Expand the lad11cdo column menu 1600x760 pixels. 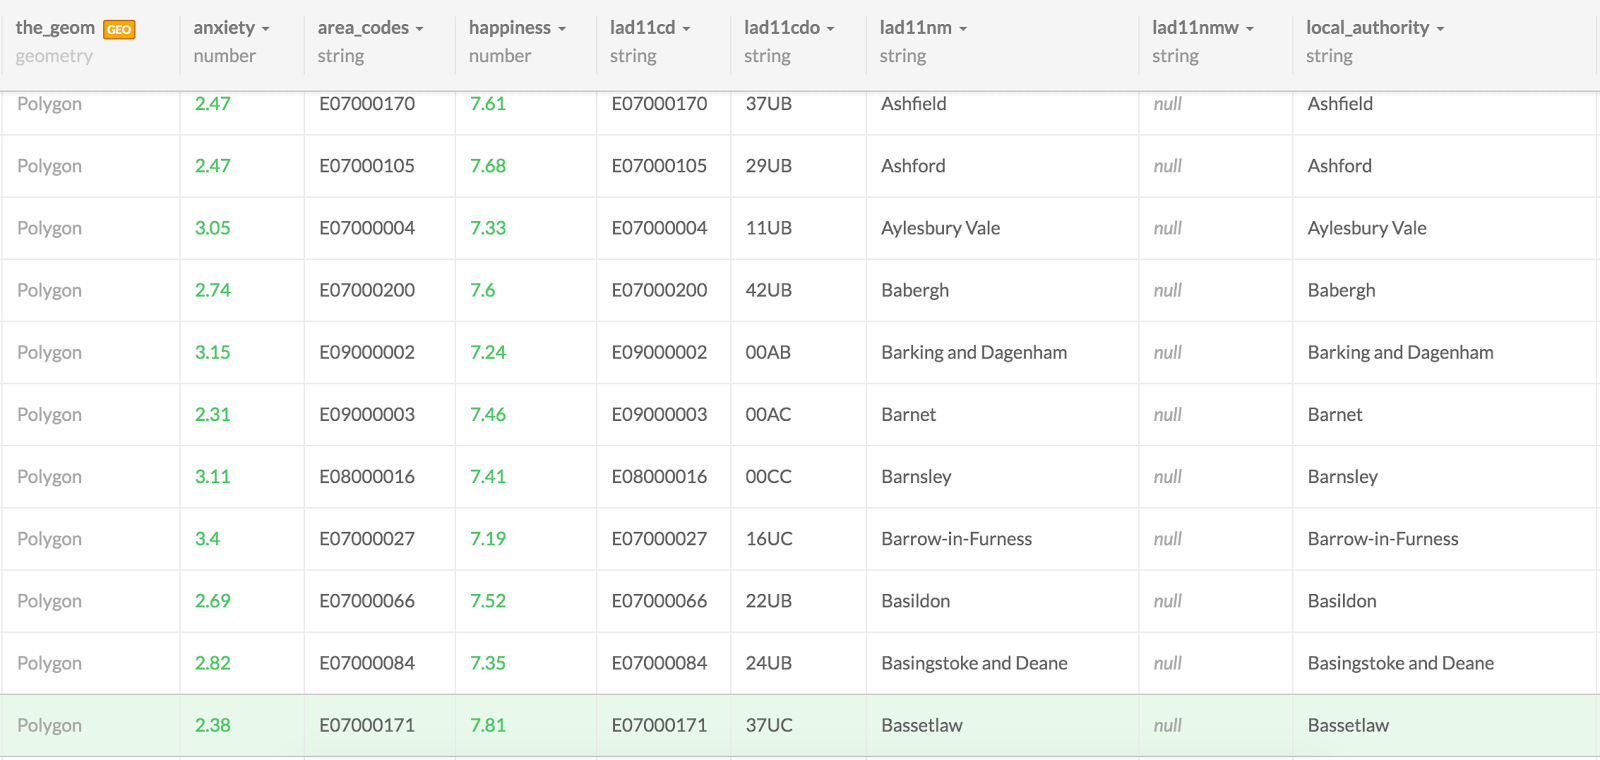[x=831, y=29]
